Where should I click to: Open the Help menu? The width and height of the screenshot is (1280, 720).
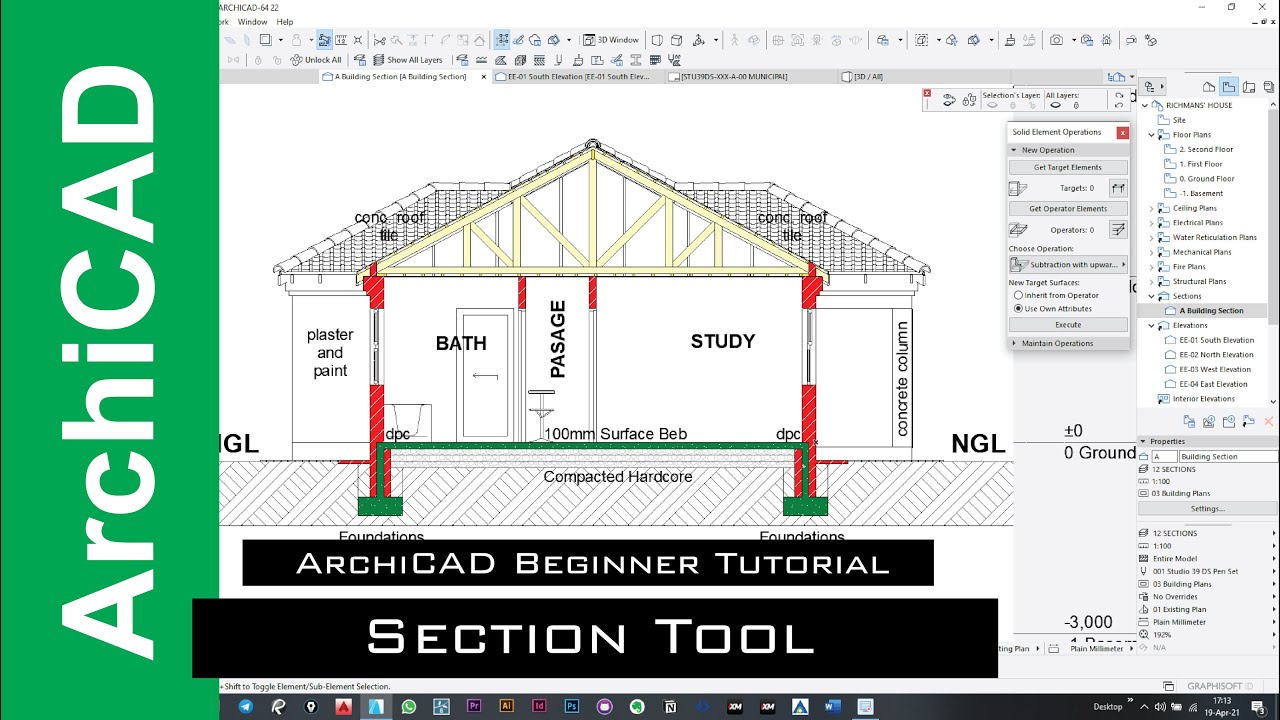click(x=285, y=22)
